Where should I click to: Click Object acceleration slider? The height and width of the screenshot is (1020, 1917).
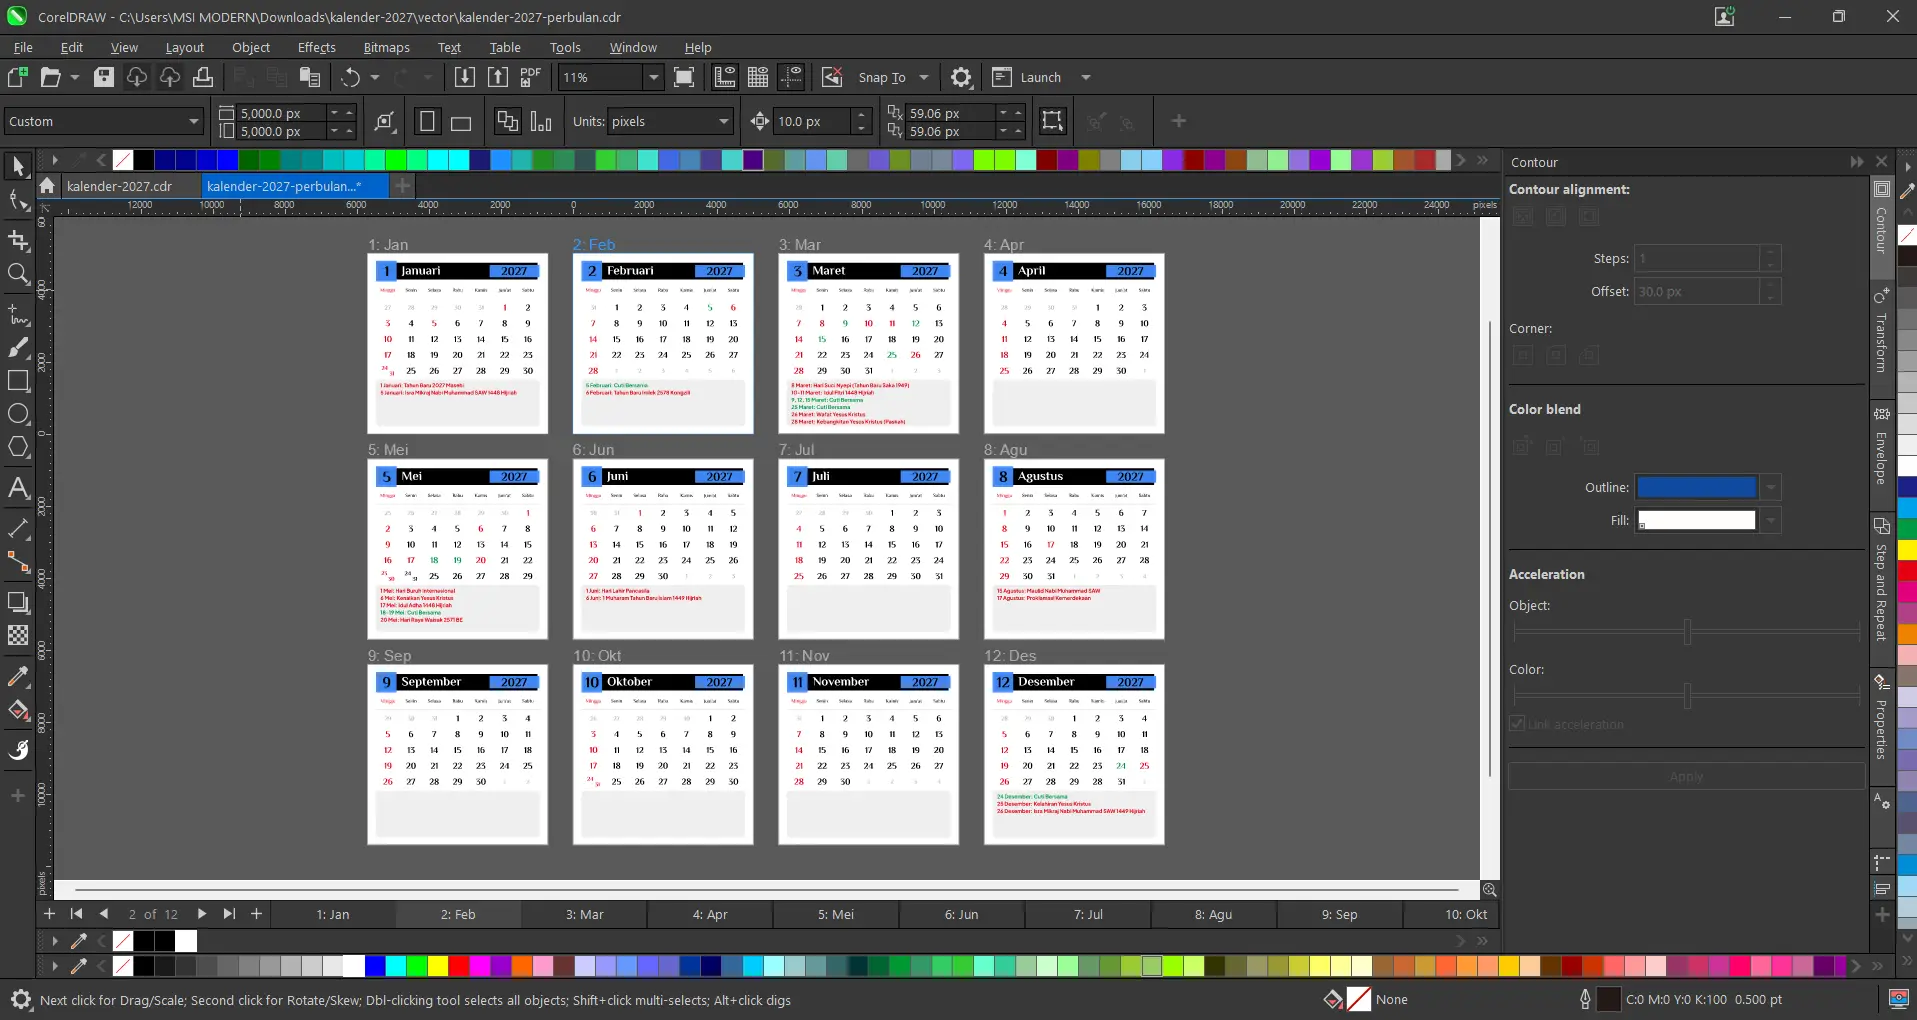[x=1686, y=632]
